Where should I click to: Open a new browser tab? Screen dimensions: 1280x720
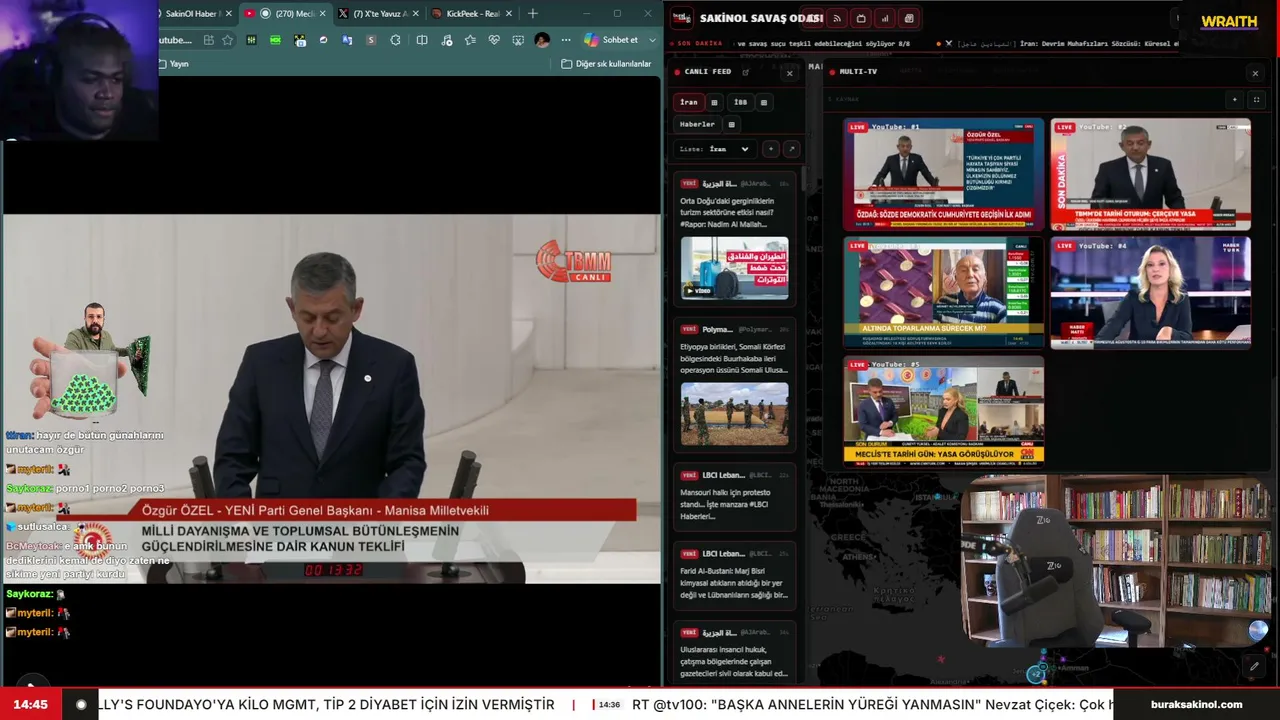pos(532,14)
